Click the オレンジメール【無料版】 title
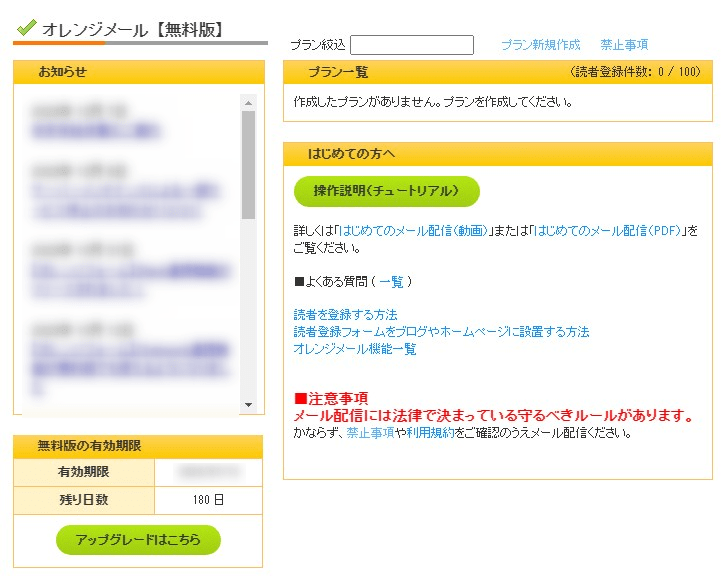Screen dimensions: 725x576 point(134,30)
